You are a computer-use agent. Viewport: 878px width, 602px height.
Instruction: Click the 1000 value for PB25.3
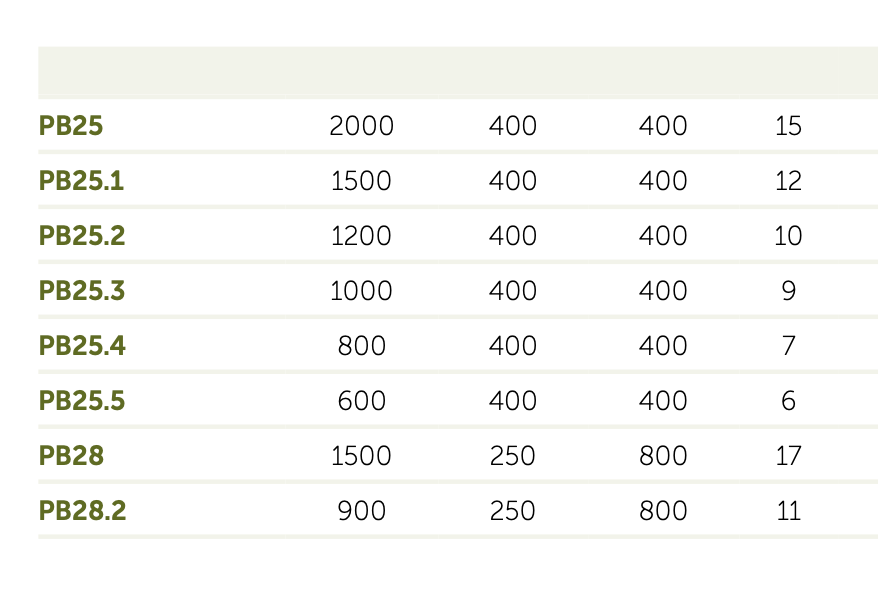coord(361,291)
